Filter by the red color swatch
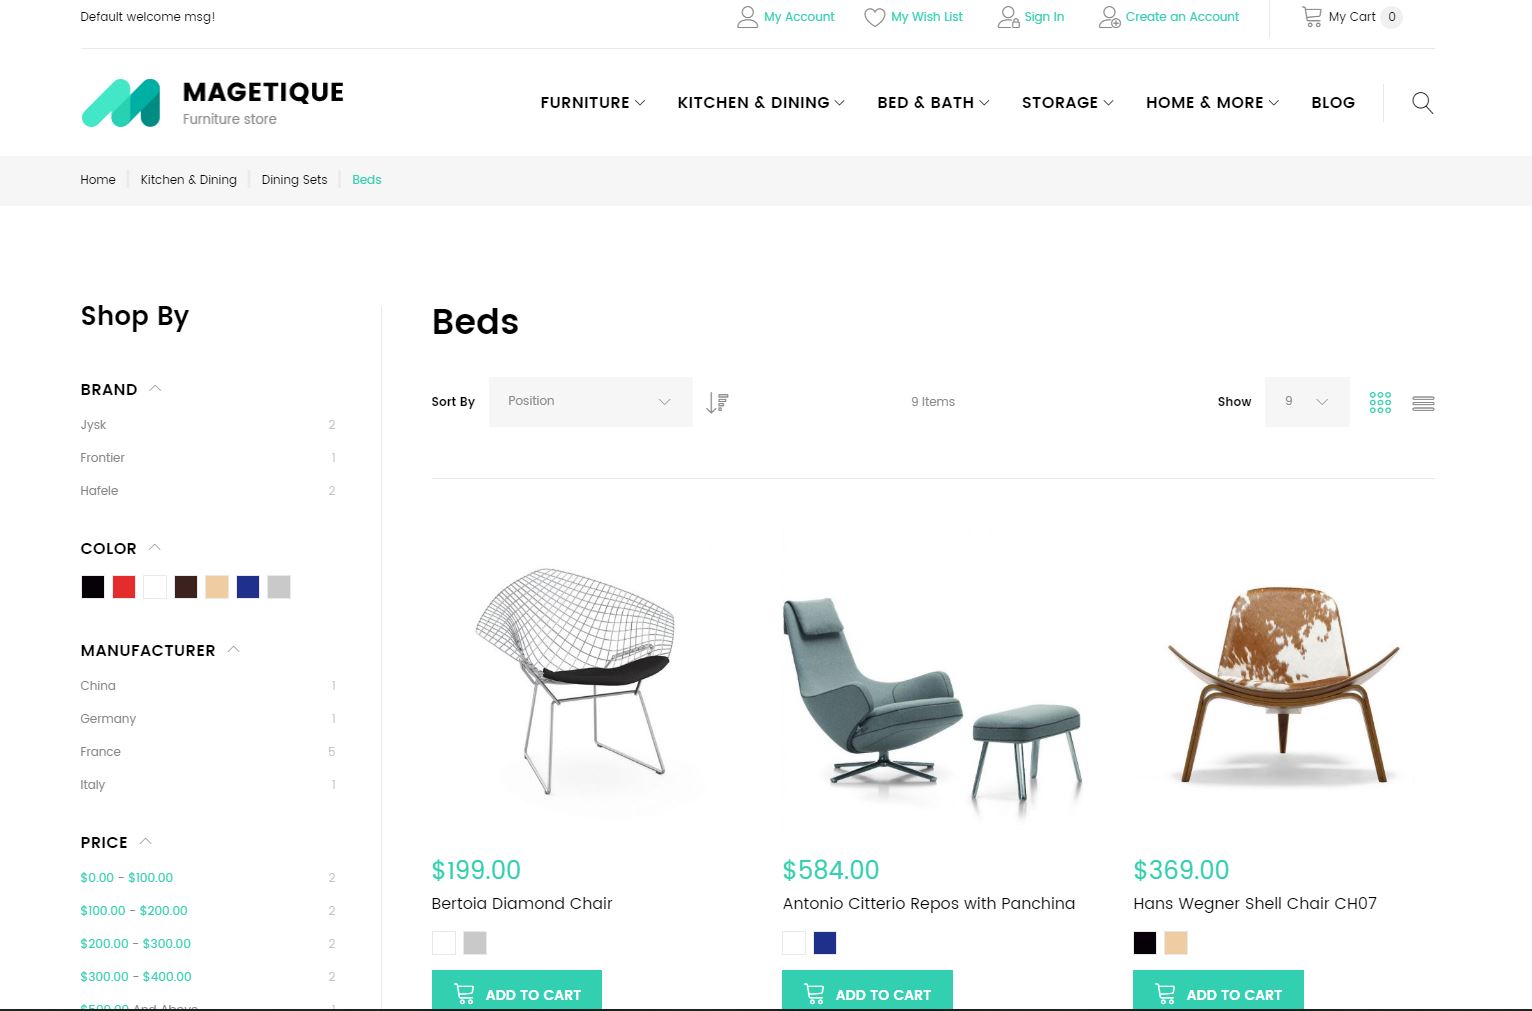Image resolution: width=1532 pixels, height=1011 pixels. [124, 587]
